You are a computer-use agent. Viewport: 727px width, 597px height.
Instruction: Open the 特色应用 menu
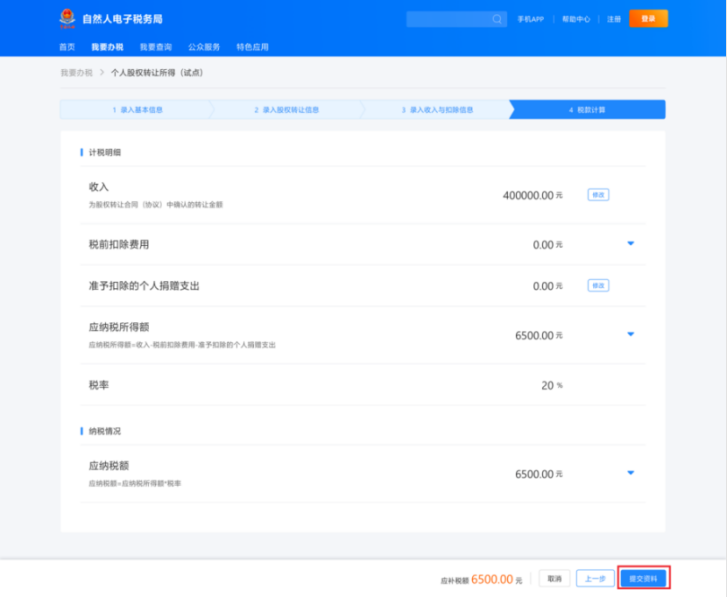(x=252, y=47)
